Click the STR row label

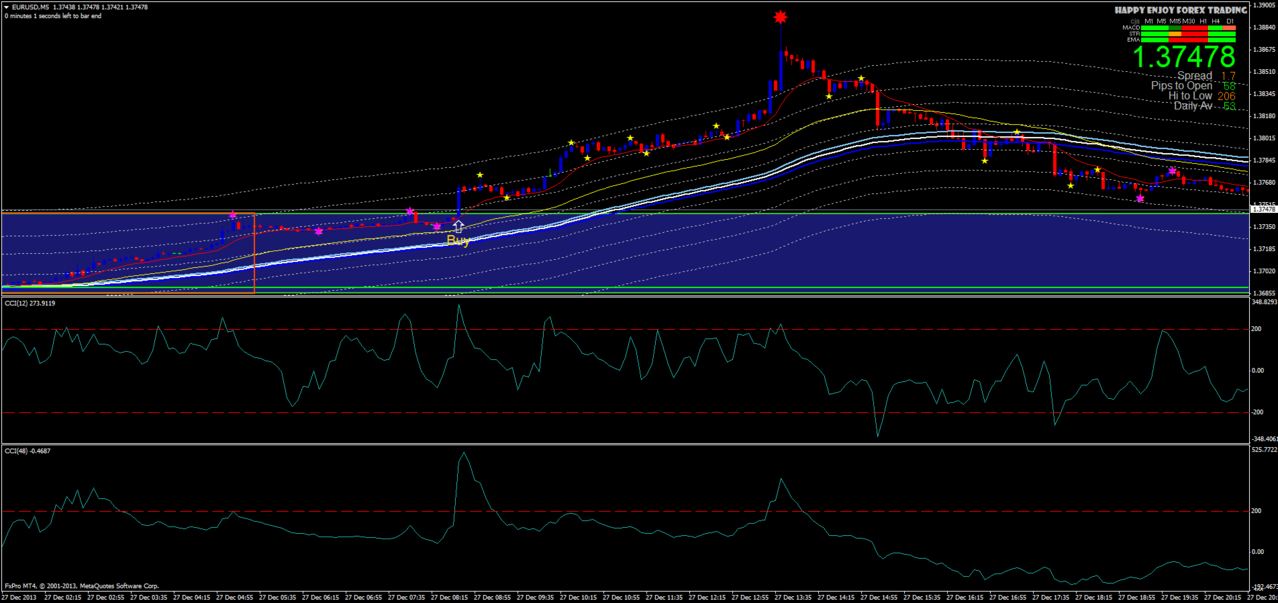click(x=1134, y=34)
